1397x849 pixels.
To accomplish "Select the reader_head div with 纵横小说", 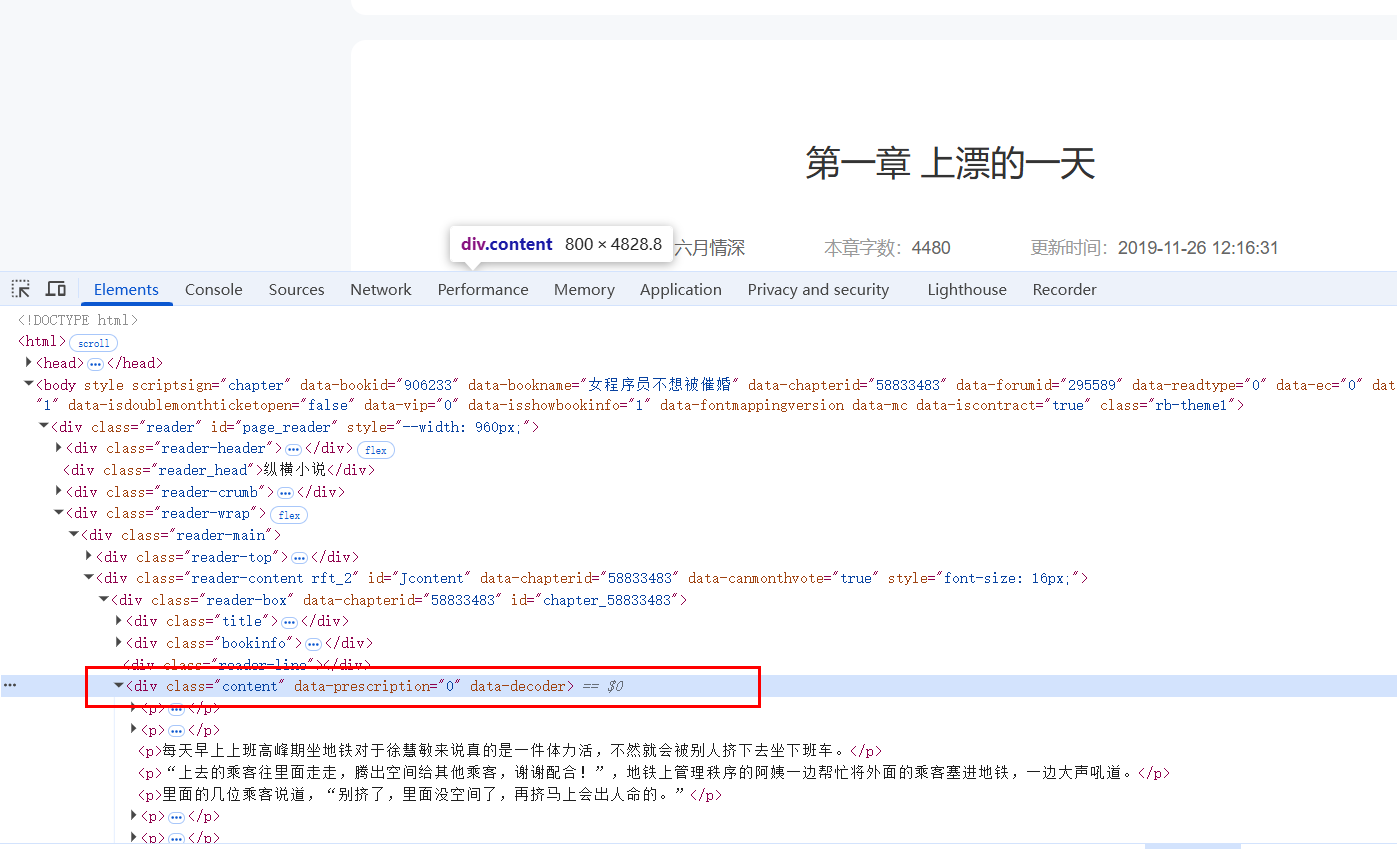I will [x=219, y=470].
